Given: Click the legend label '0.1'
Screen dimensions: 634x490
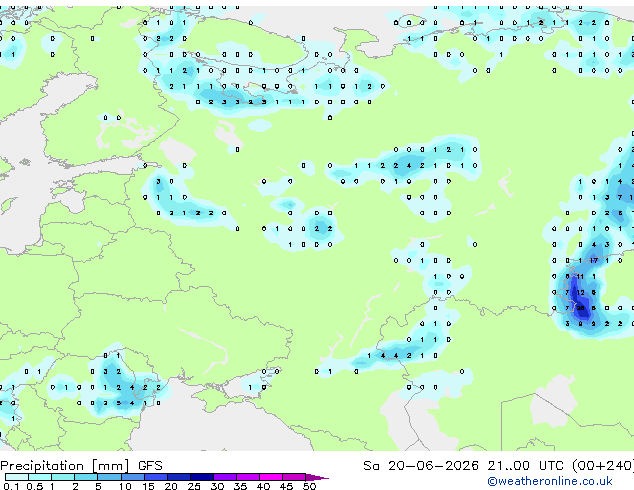Looking at the screenshot, I should click(x=11, y=486).
